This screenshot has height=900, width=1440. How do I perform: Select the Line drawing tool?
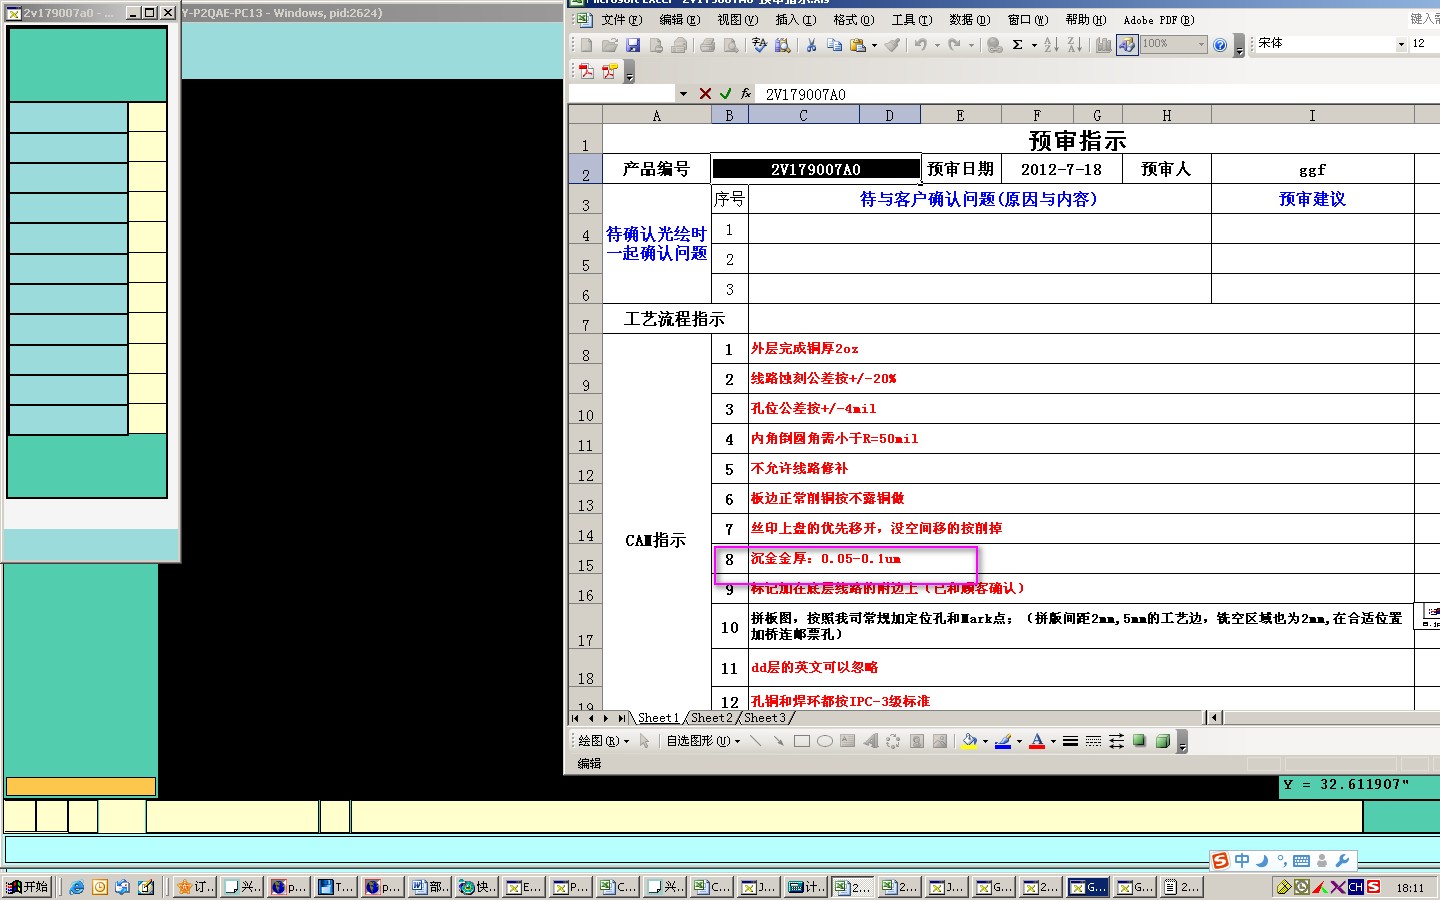(x=756, y=741)
